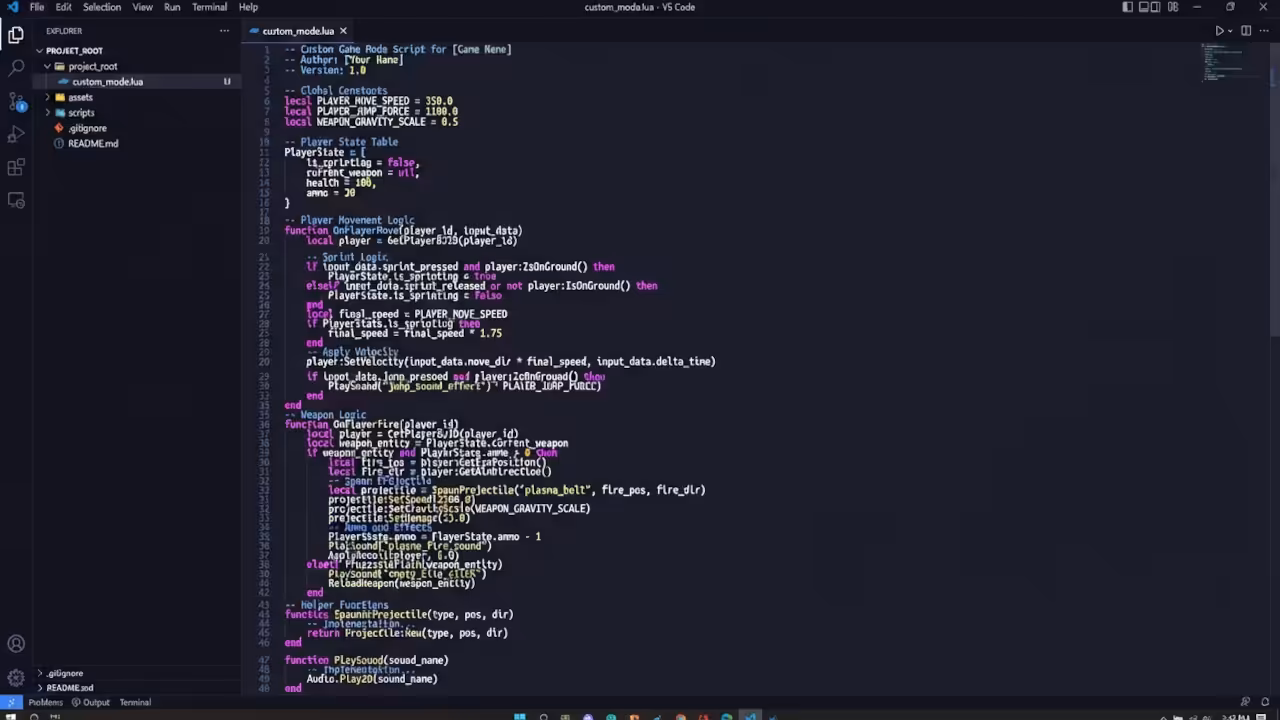1280x720 pixels.
Task: Toggle the primary side bar layout icon
Action: pyautogui.click(x=1128, y=7)
